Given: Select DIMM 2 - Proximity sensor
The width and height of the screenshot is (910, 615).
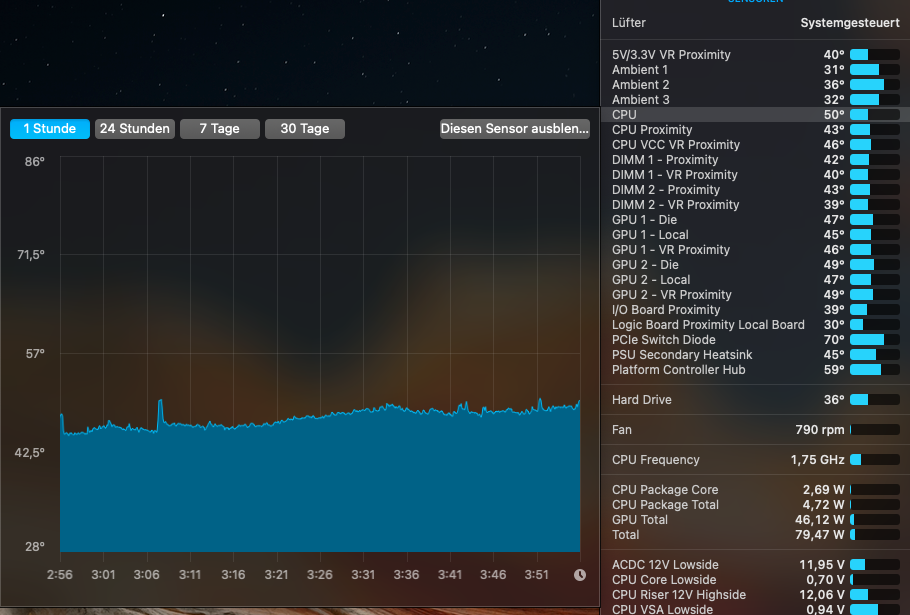Looking at the screenshot, I should click(756, 190).
